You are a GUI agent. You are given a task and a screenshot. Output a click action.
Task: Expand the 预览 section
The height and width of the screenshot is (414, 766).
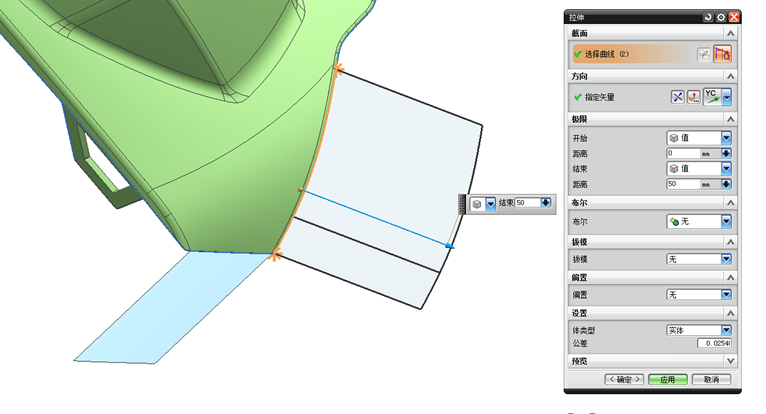(x=730, y=361)
